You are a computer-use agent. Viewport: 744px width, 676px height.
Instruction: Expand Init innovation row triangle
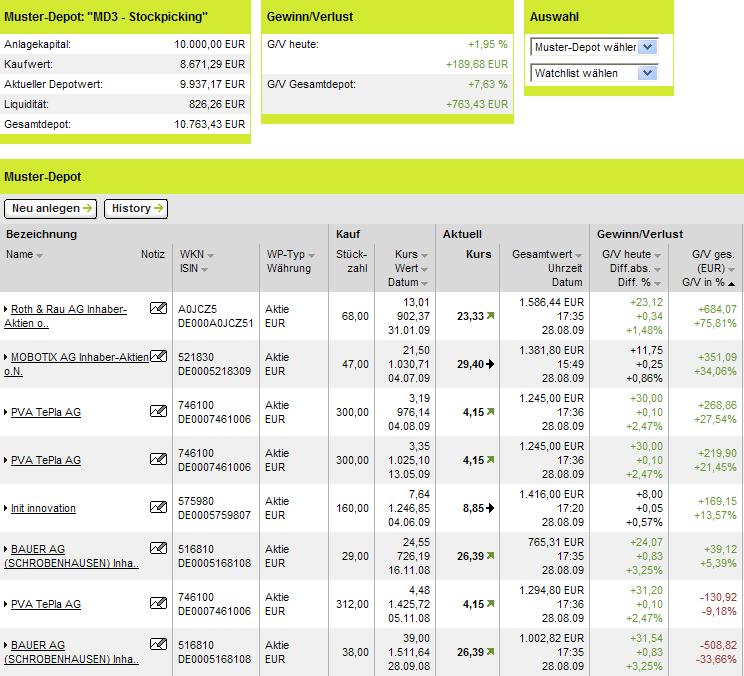[6, 508]
